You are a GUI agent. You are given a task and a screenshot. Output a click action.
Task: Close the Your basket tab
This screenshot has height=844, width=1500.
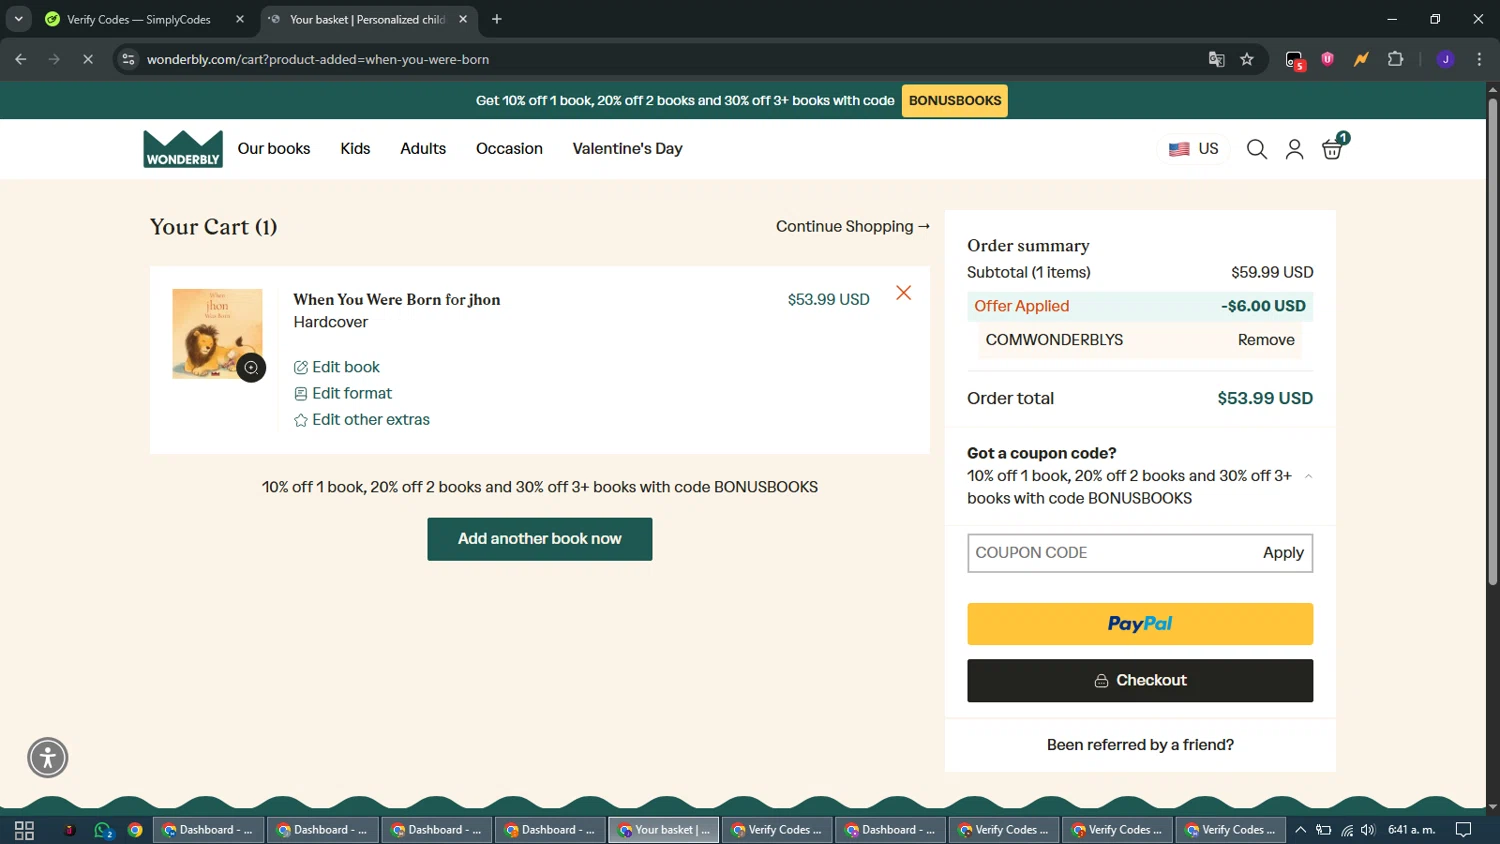pos(463,19)
